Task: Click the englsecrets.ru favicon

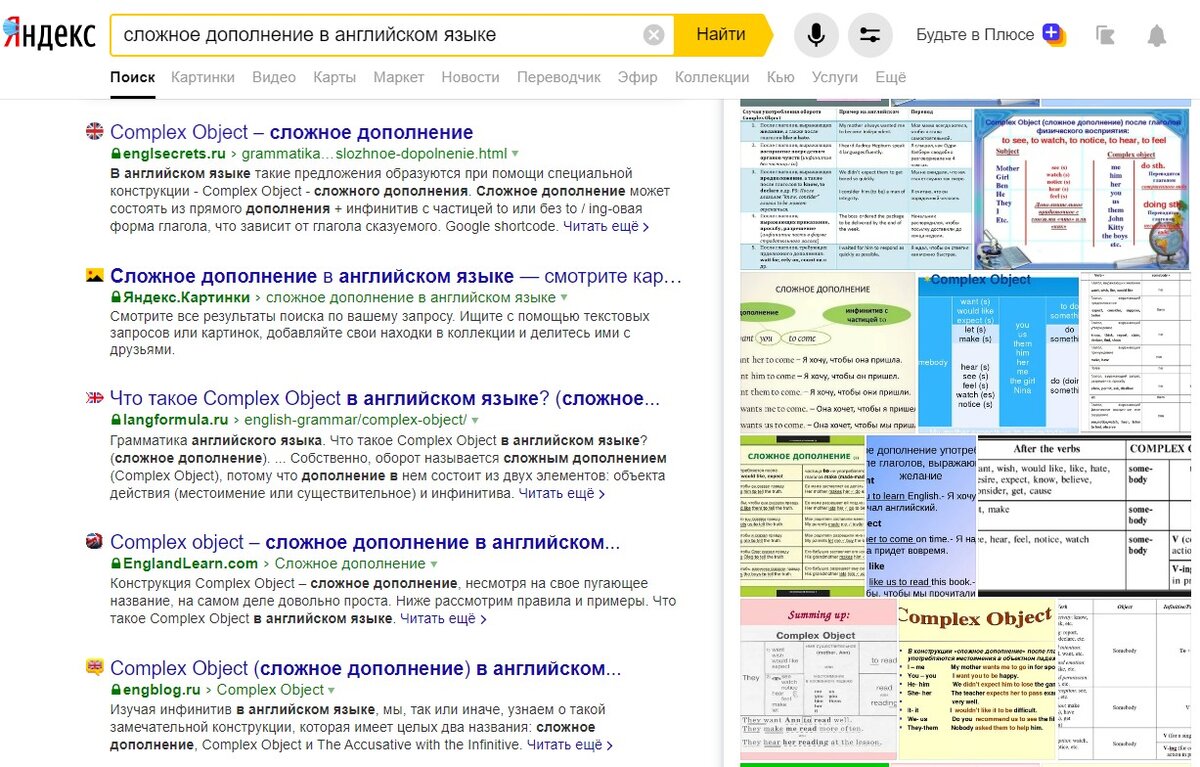Action: [95, 132]
